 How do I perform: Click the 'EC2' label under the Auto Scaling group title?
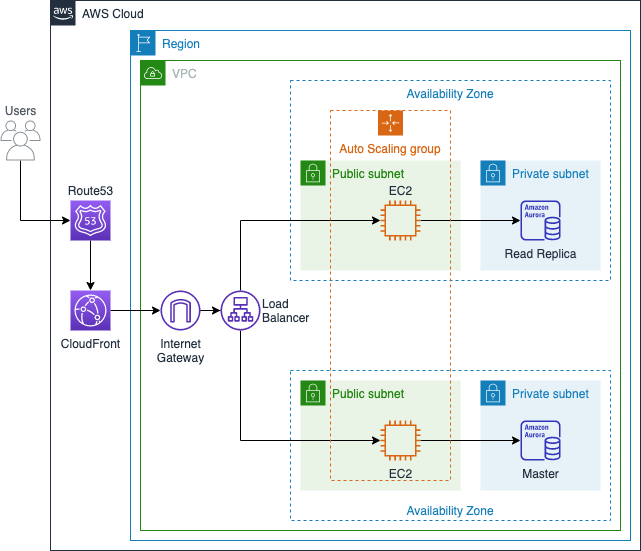(400, 191)
